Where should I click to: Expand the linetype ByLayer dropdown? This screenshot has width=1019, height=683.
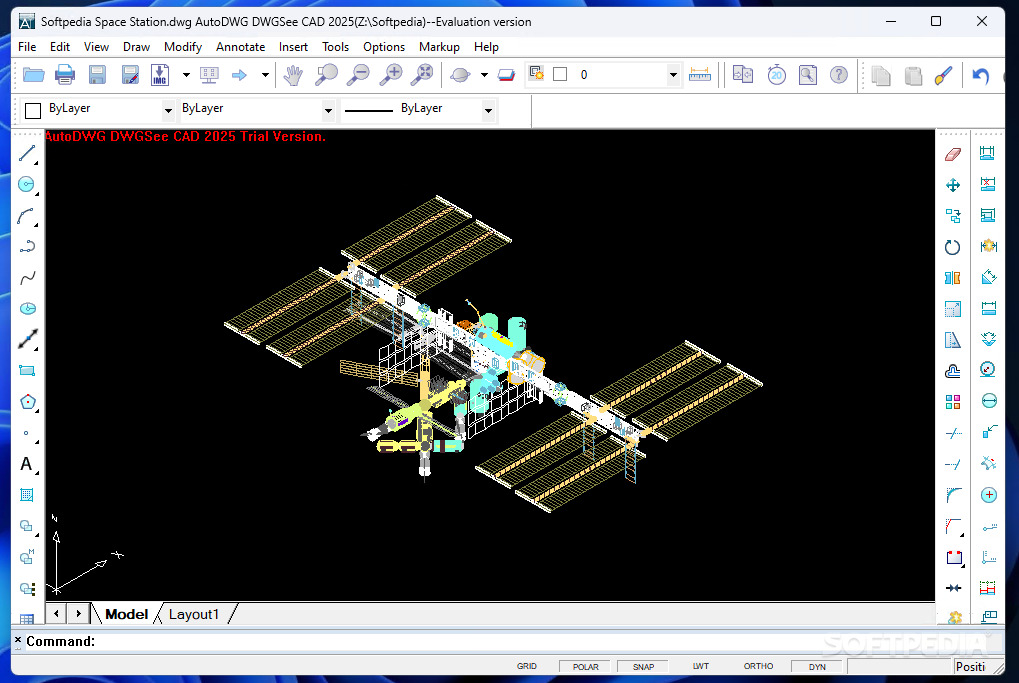point(487,111)
